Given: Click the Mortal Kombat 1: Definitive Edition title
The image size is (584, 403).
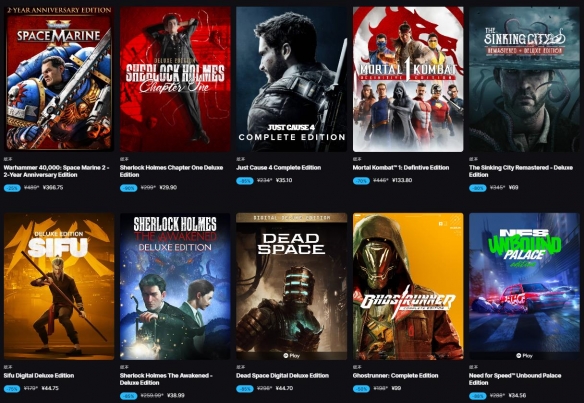Looking at the screenshot, I should coord(401,168).
